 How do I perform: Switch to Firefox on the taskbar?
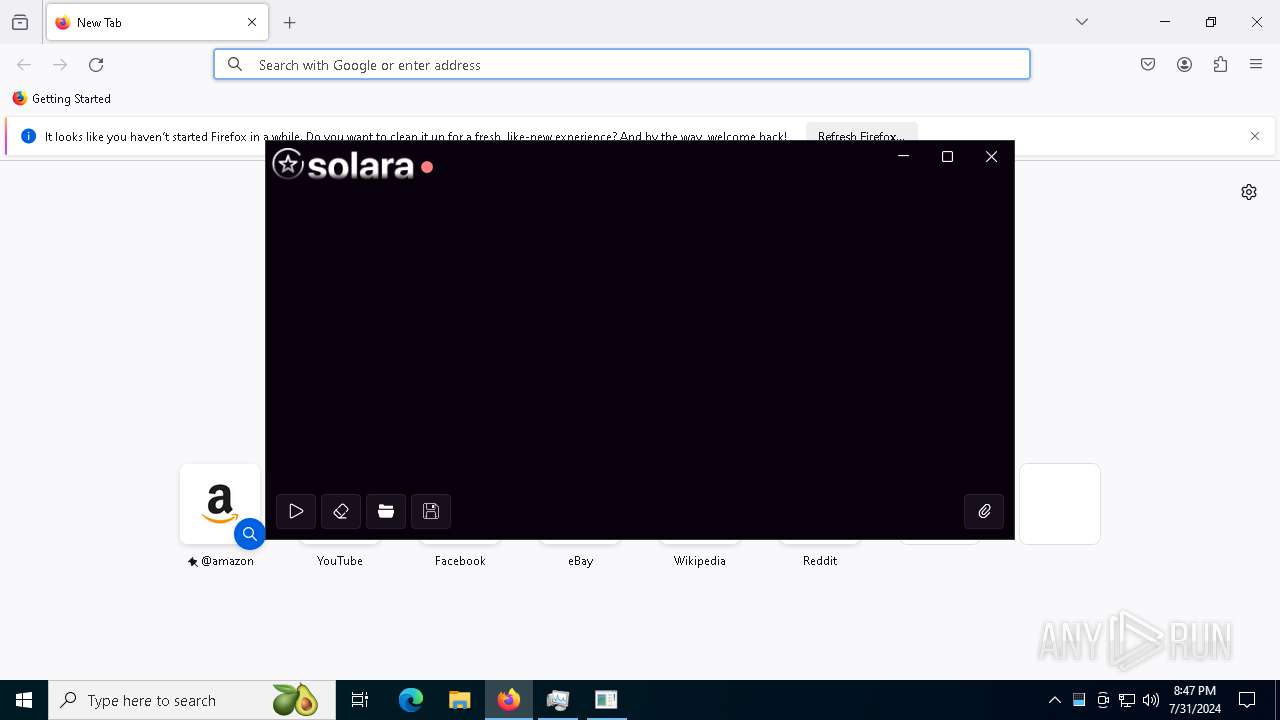click(509, 700)
